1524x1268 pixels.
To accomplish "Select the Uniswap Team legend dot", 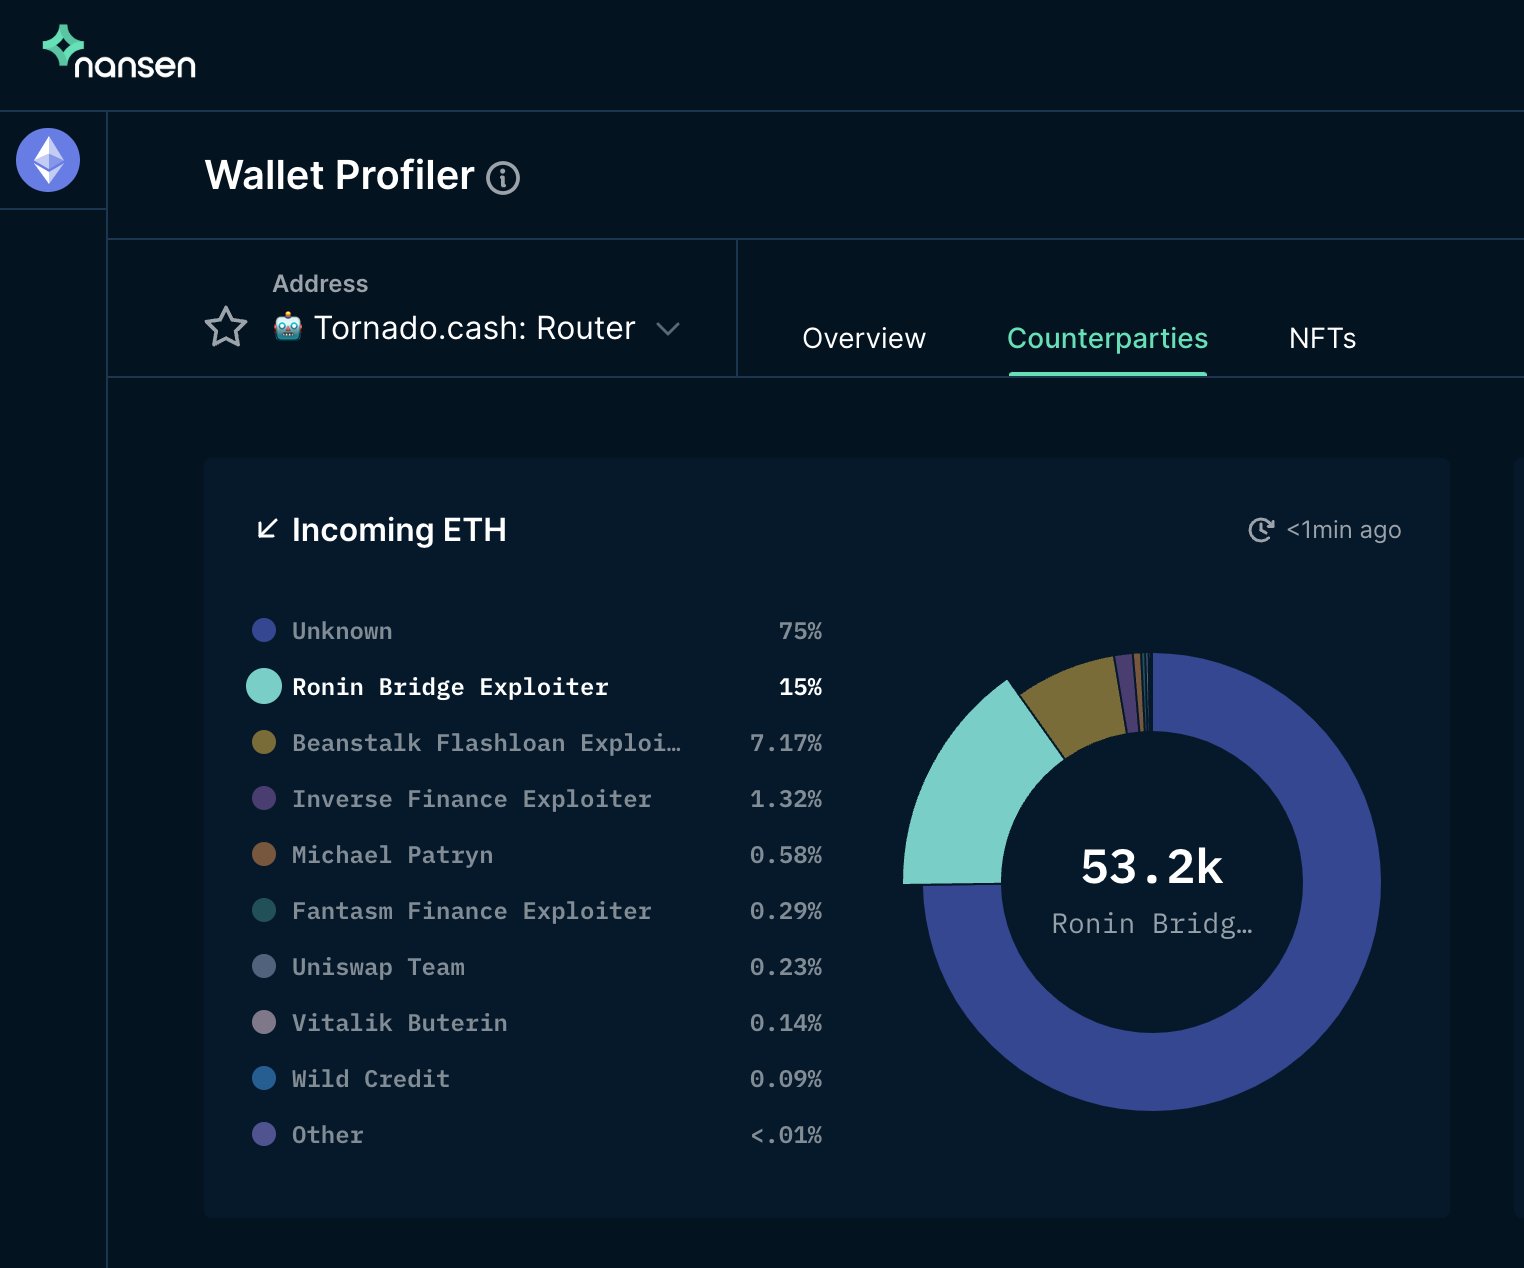I will [x=264, y=966].
